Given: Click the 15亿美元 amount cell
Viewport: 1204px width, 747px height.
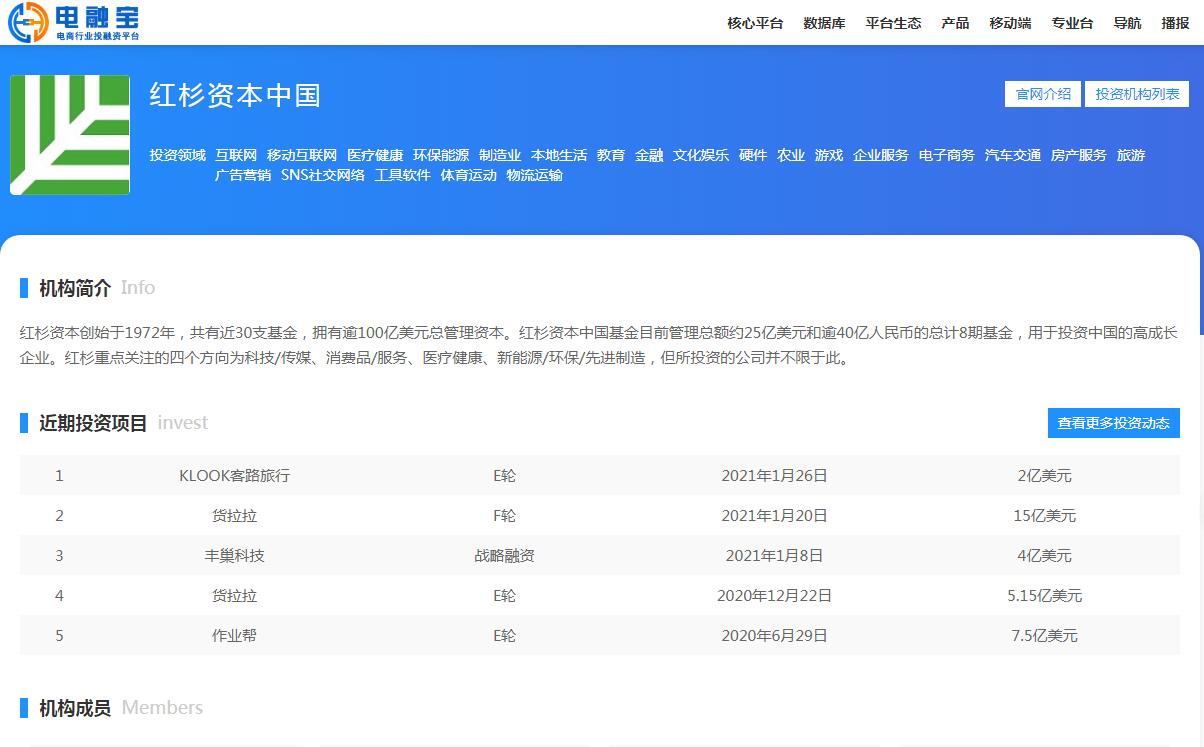Looking at the screenshot, I should tap(1045, 515).
